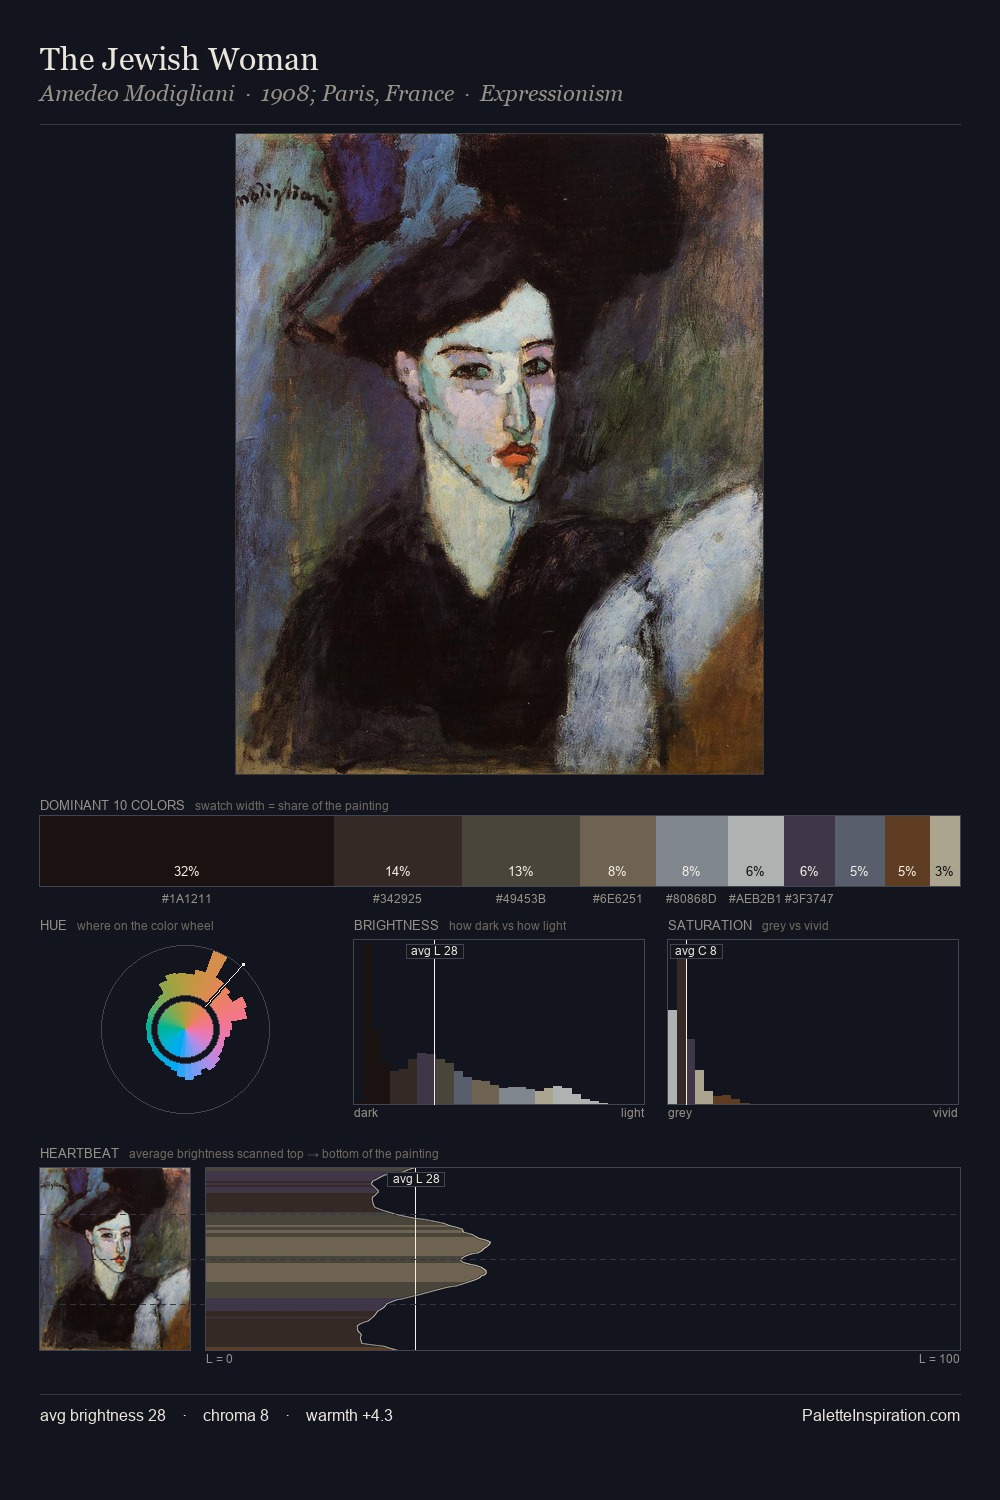Click the title The Jewish Woman
Image resolution: width=1000 pixels, height=1500 pixels.
coord(179,59)
